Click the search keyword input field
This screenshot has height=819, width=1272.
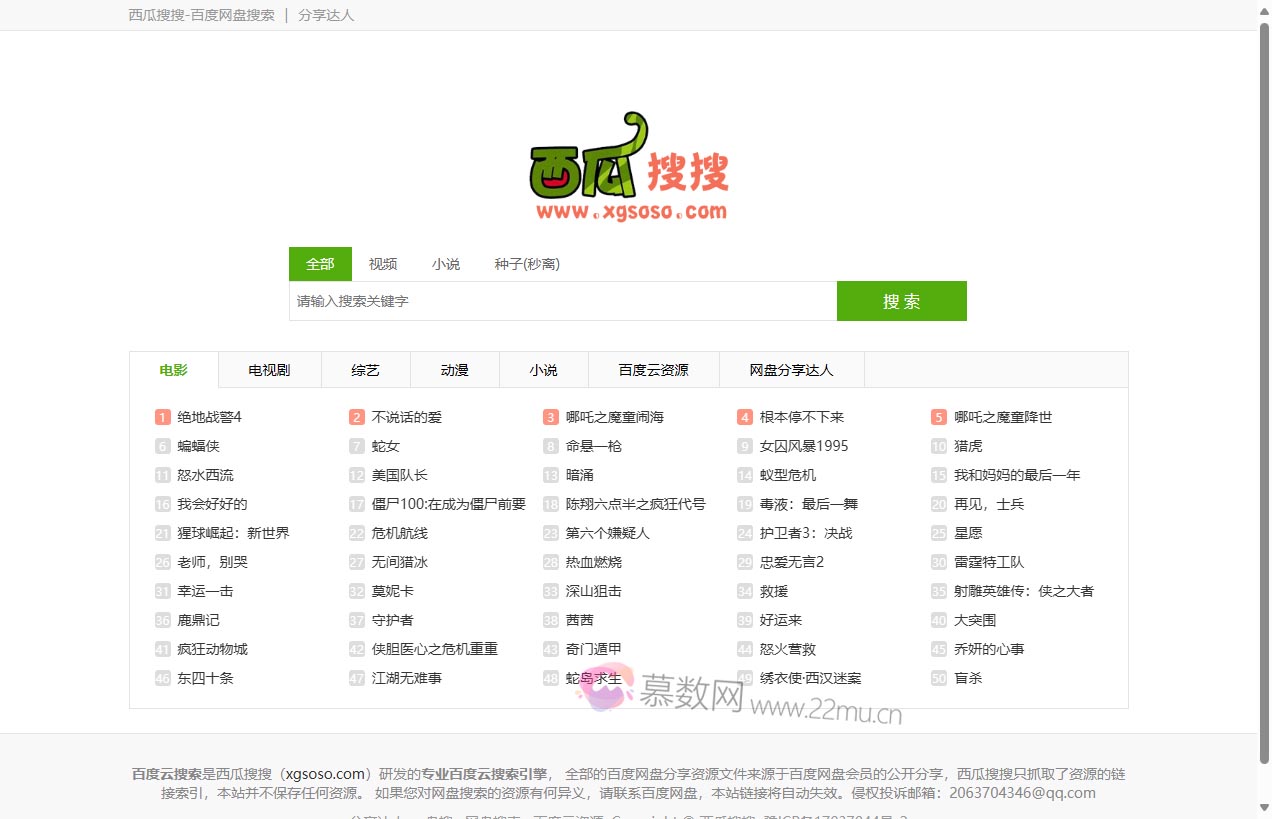pos(560,300)
